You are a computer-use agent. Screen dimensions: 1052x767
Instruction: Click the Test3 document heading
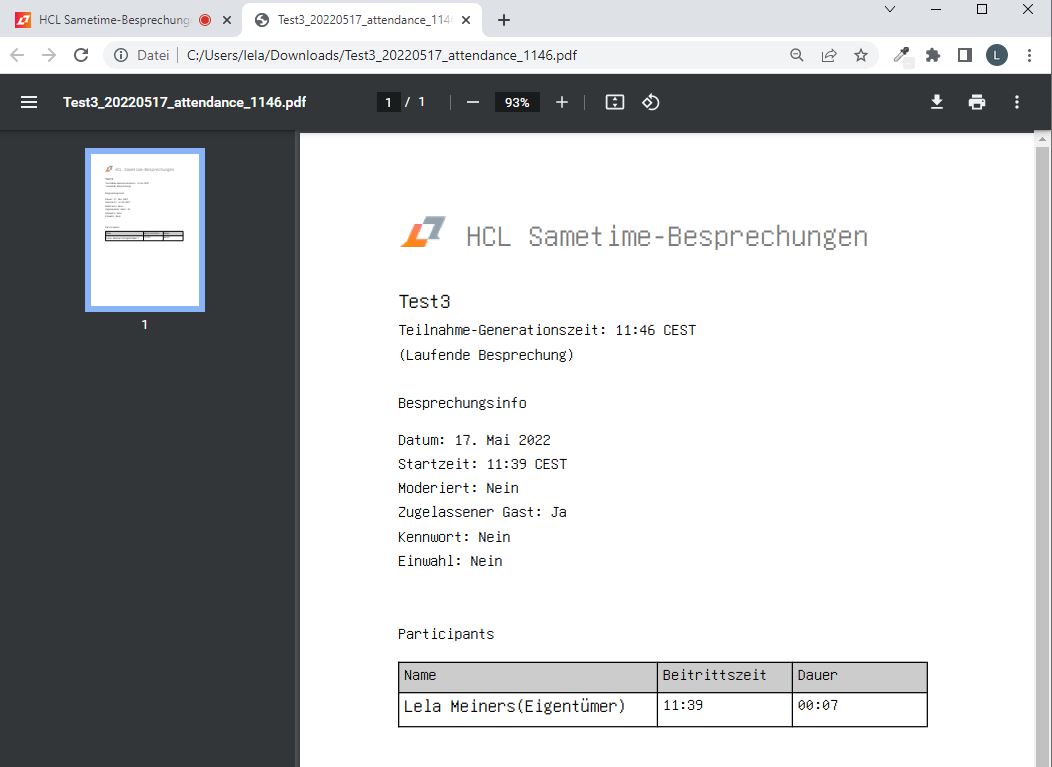[424, 301]
